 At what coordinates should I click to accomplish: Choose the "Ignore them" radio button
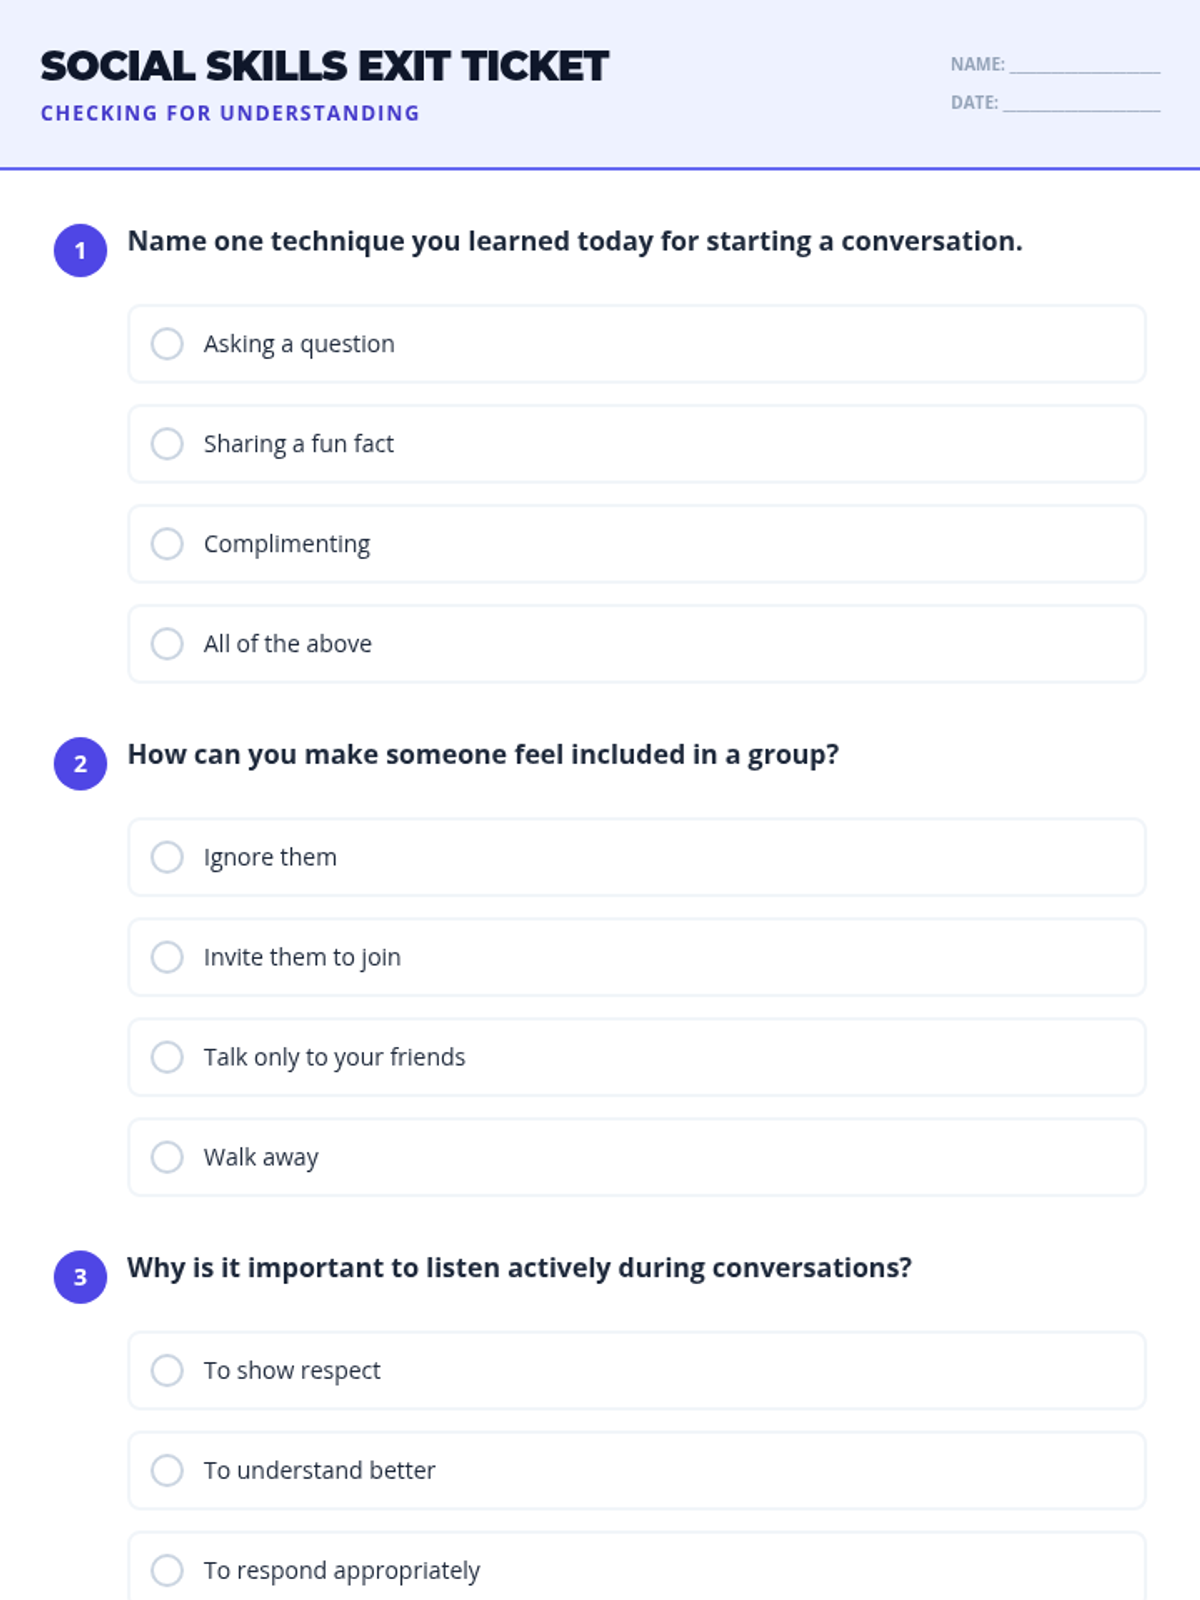click(167, 857)
